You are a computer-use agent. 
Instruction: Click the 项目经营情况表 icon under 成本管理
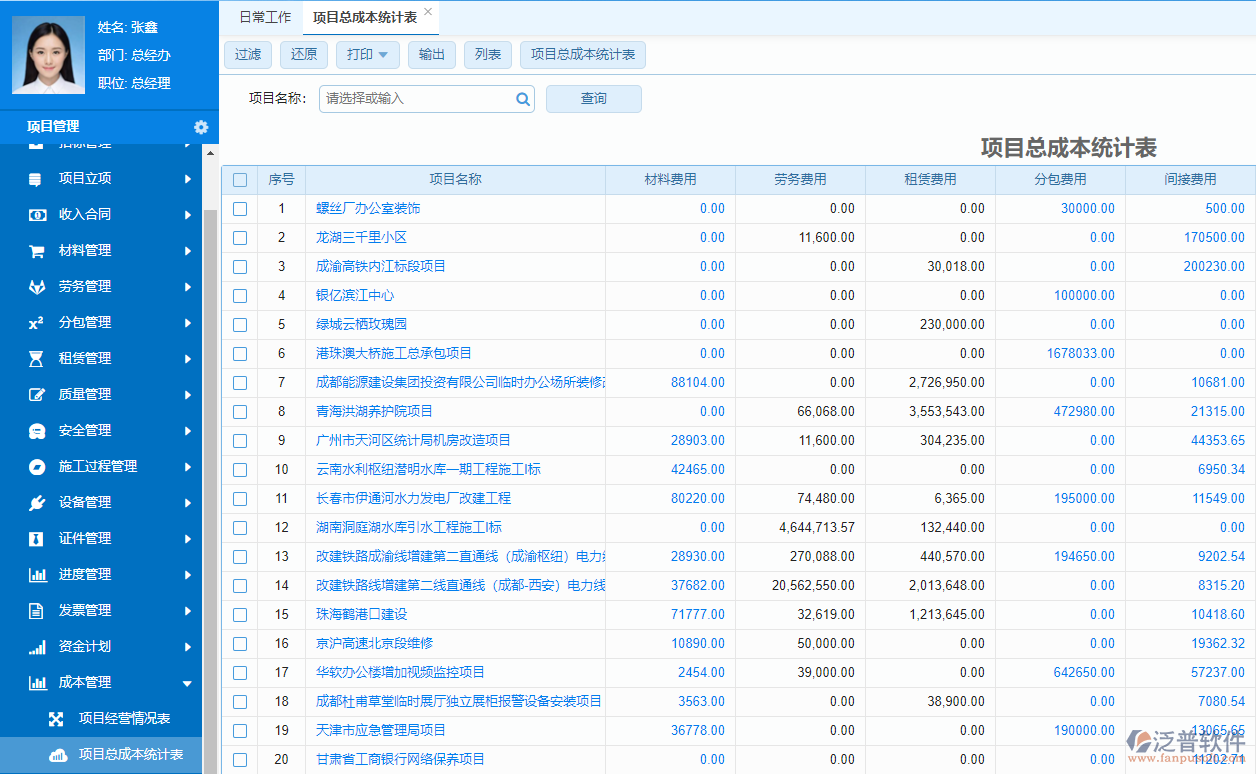coord(55,718)
